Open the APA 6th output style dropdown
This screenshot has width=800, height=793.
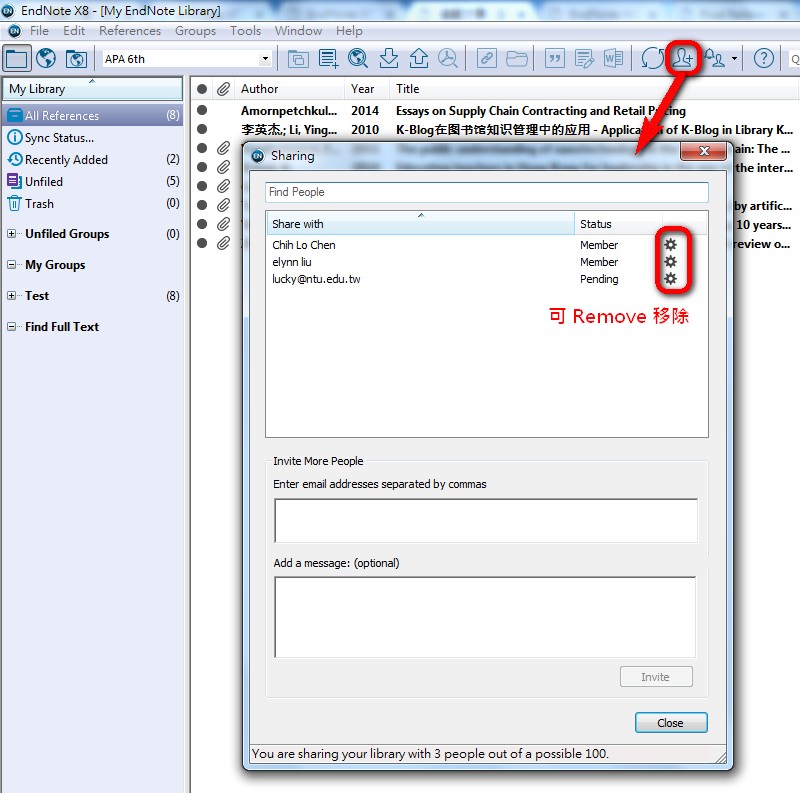(x=265, y=59)
